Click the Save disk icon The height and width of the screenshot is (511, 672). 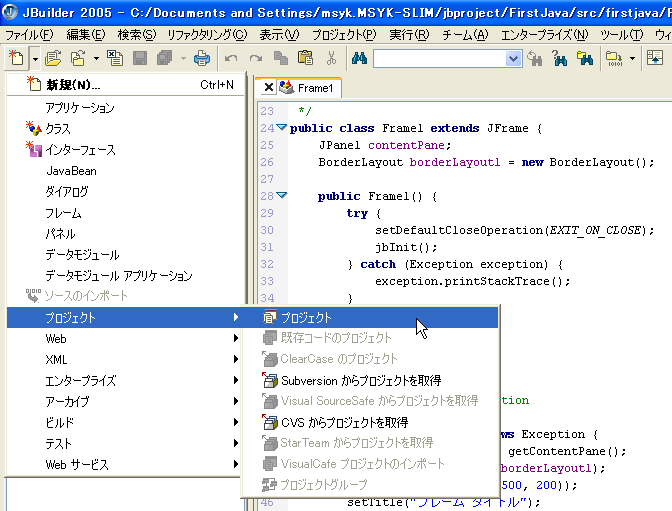pyautogui.click(x=140, y=58)
